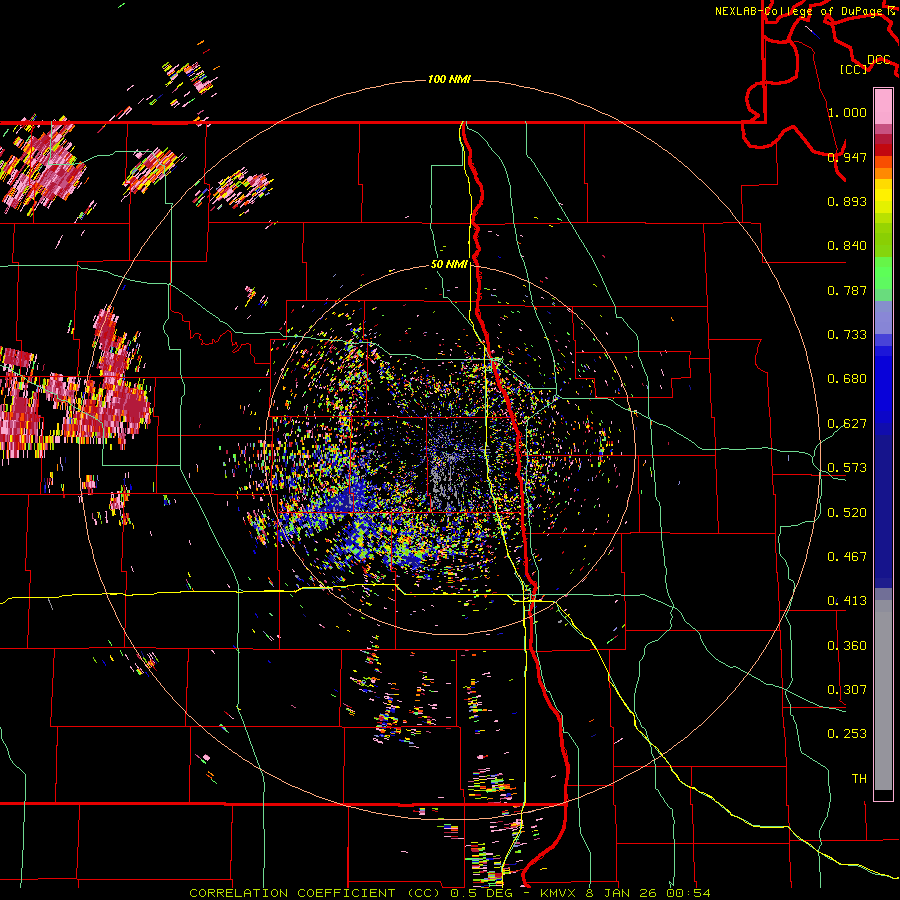Click the 00:54 timestamp
The height and width of the screenshot is (900, 900).
(688, 893)
